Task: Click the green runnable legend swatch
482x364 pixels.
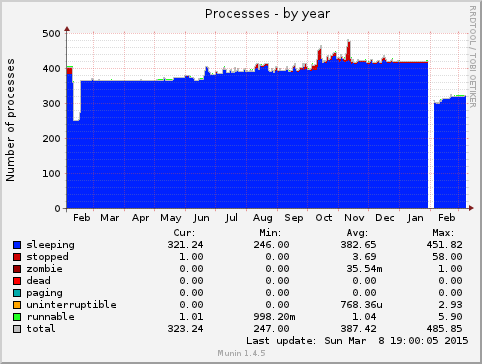Action: coord(17,317)
